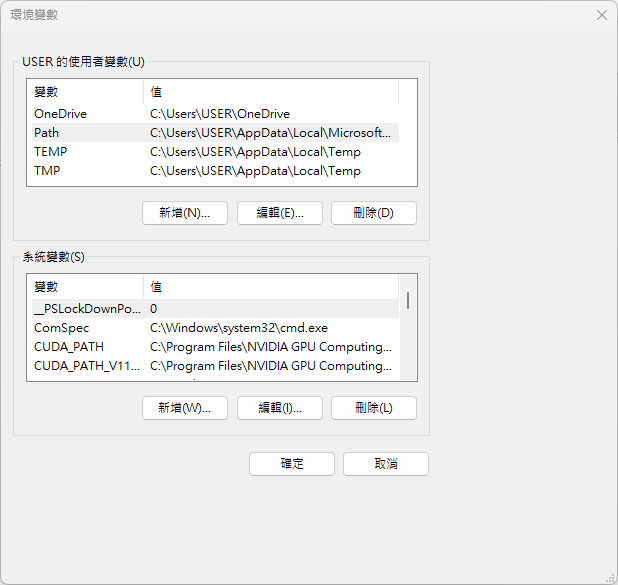Click value C:\Windows\system32\cmd.exe
Image resolution: width=618 pixels, height=585 pixels.
(239, 328)
